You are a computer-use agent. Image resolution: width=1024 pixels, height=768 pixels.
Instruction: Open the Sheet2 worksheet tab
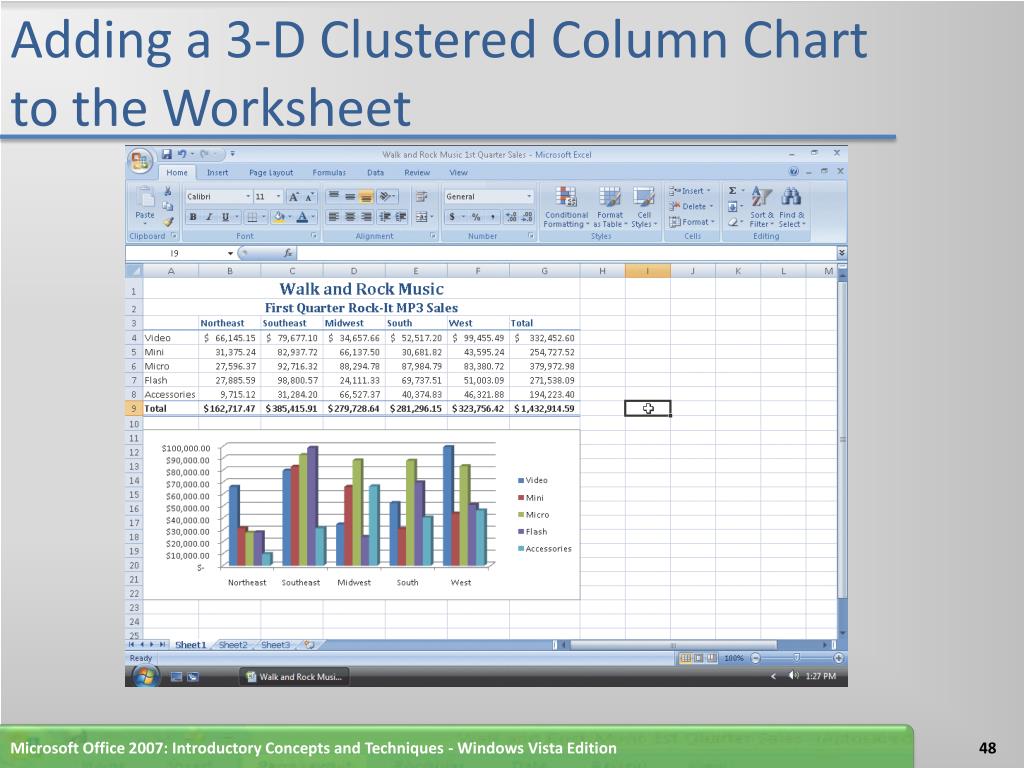(233, 645)
